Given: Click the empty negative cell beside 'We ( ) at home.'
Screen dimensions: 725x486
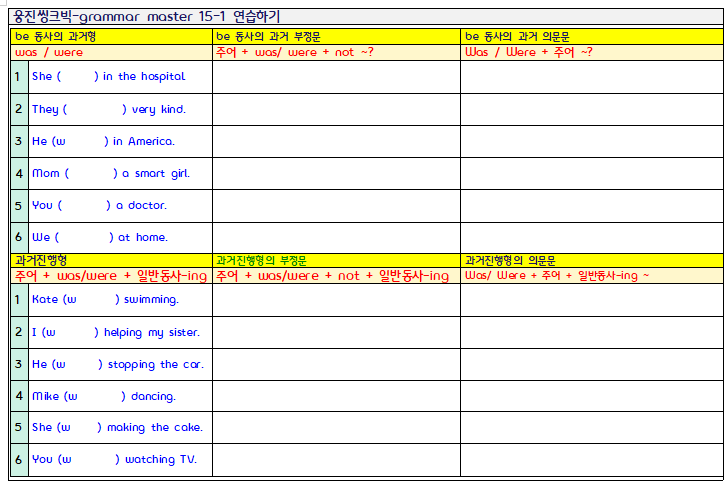Looking at the screenshot, I should pos(337,238).
